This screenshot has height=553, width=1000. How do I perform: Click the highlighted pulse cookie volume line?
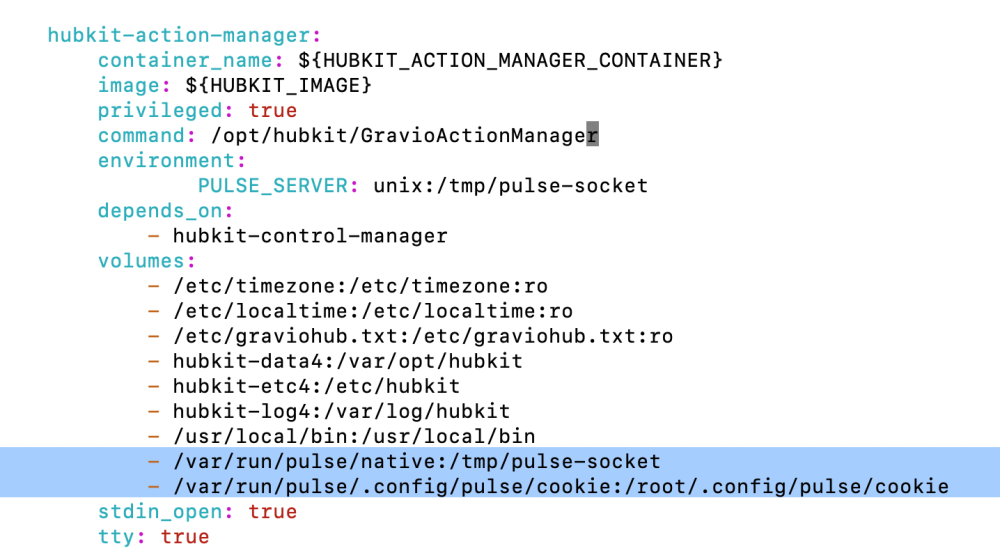[560, 487]
